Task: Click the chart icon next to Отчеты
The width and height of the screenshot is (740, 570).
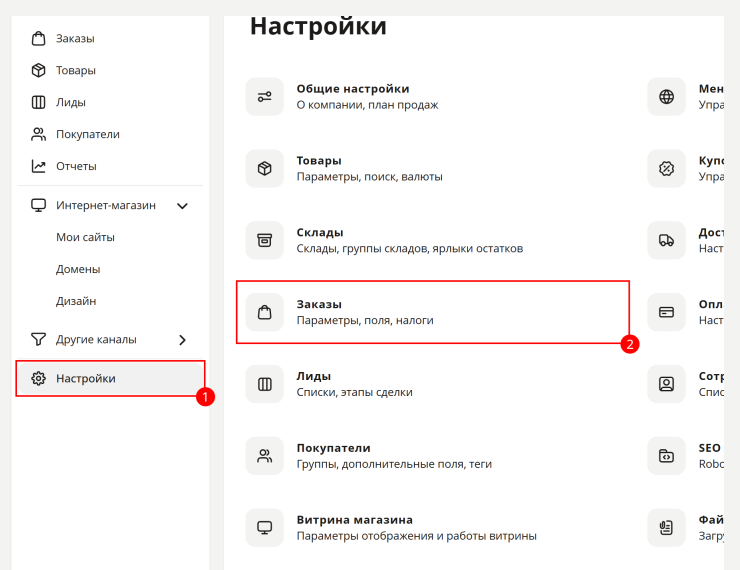Action: click(x=38, y=166)
